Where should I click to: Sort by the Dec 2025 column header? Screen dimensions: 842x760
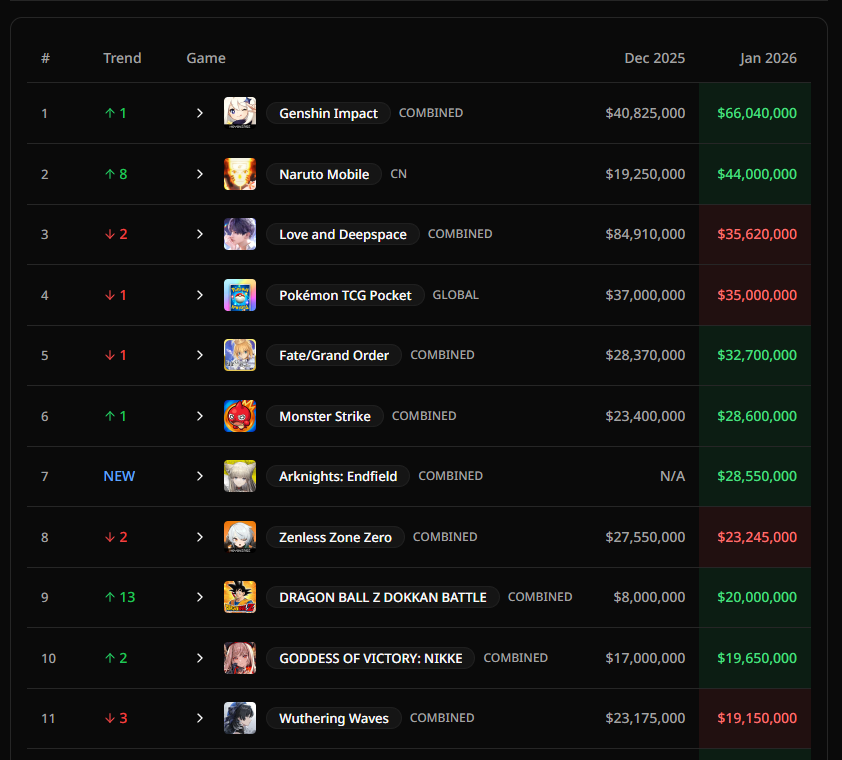pos(655,58)
